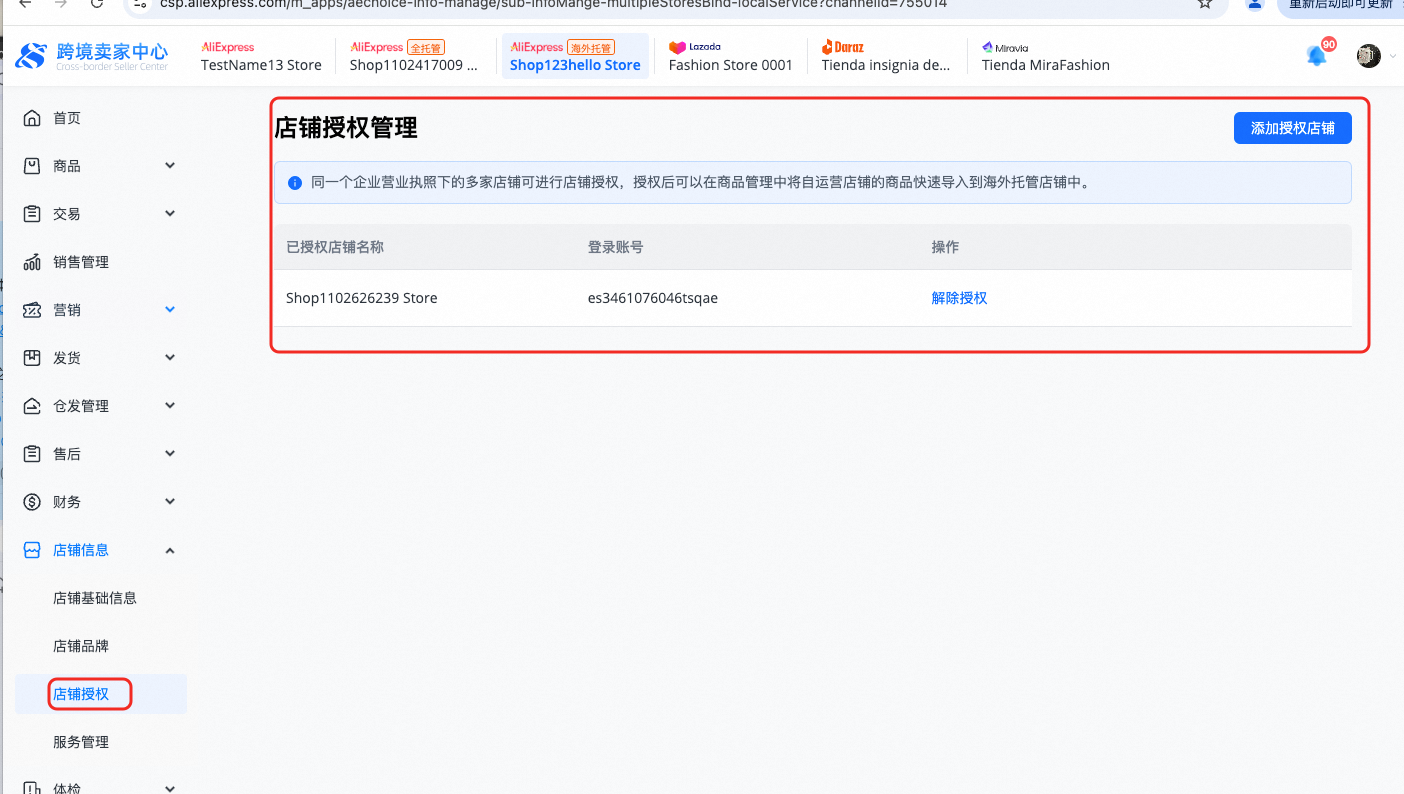1404x794 pixels.
Task: Click the 财务 currency icon
Action: pos(32,502)
